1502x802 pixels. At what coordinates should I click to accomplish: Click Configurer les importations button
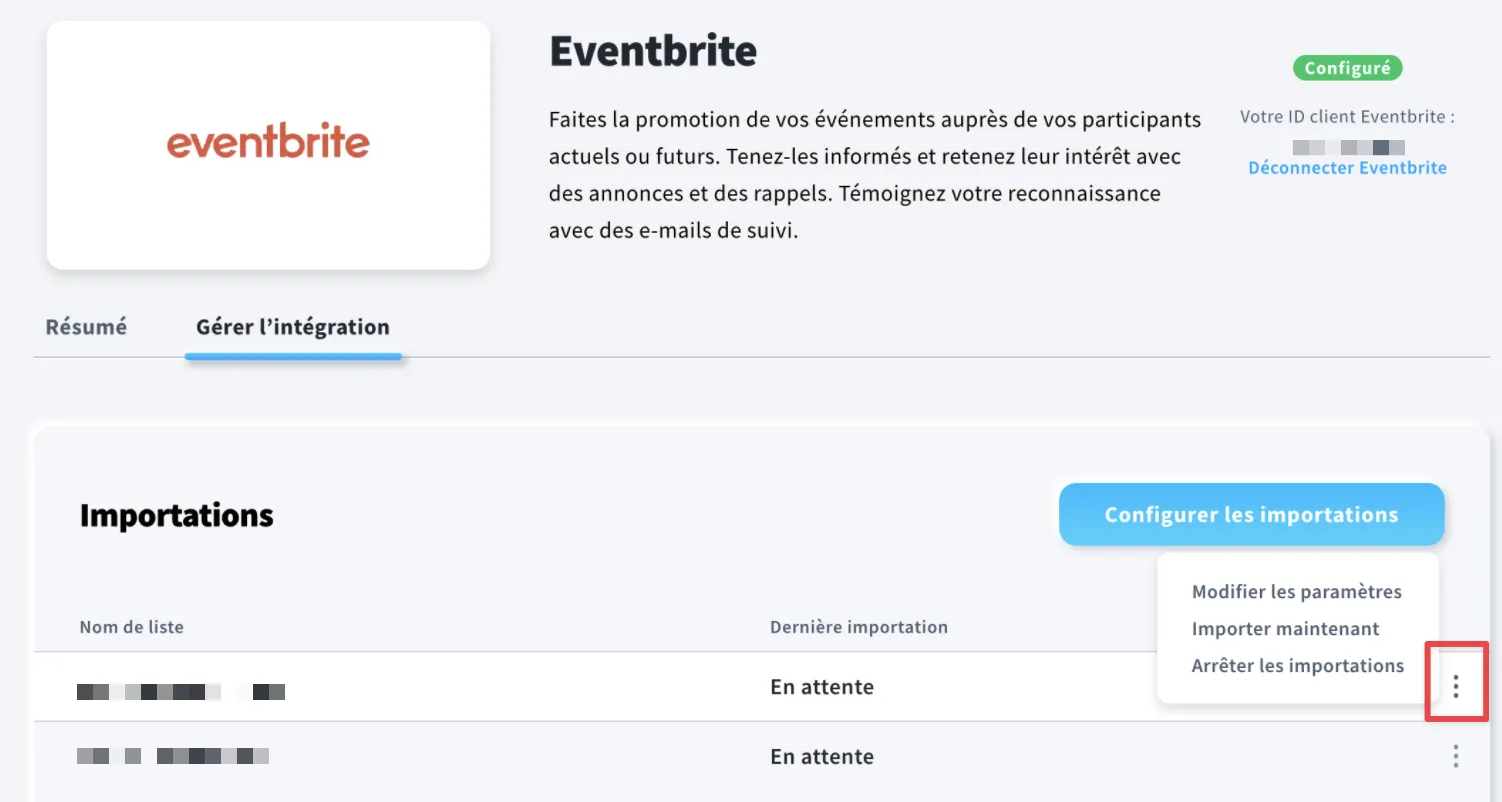(x=1252, y=515)
